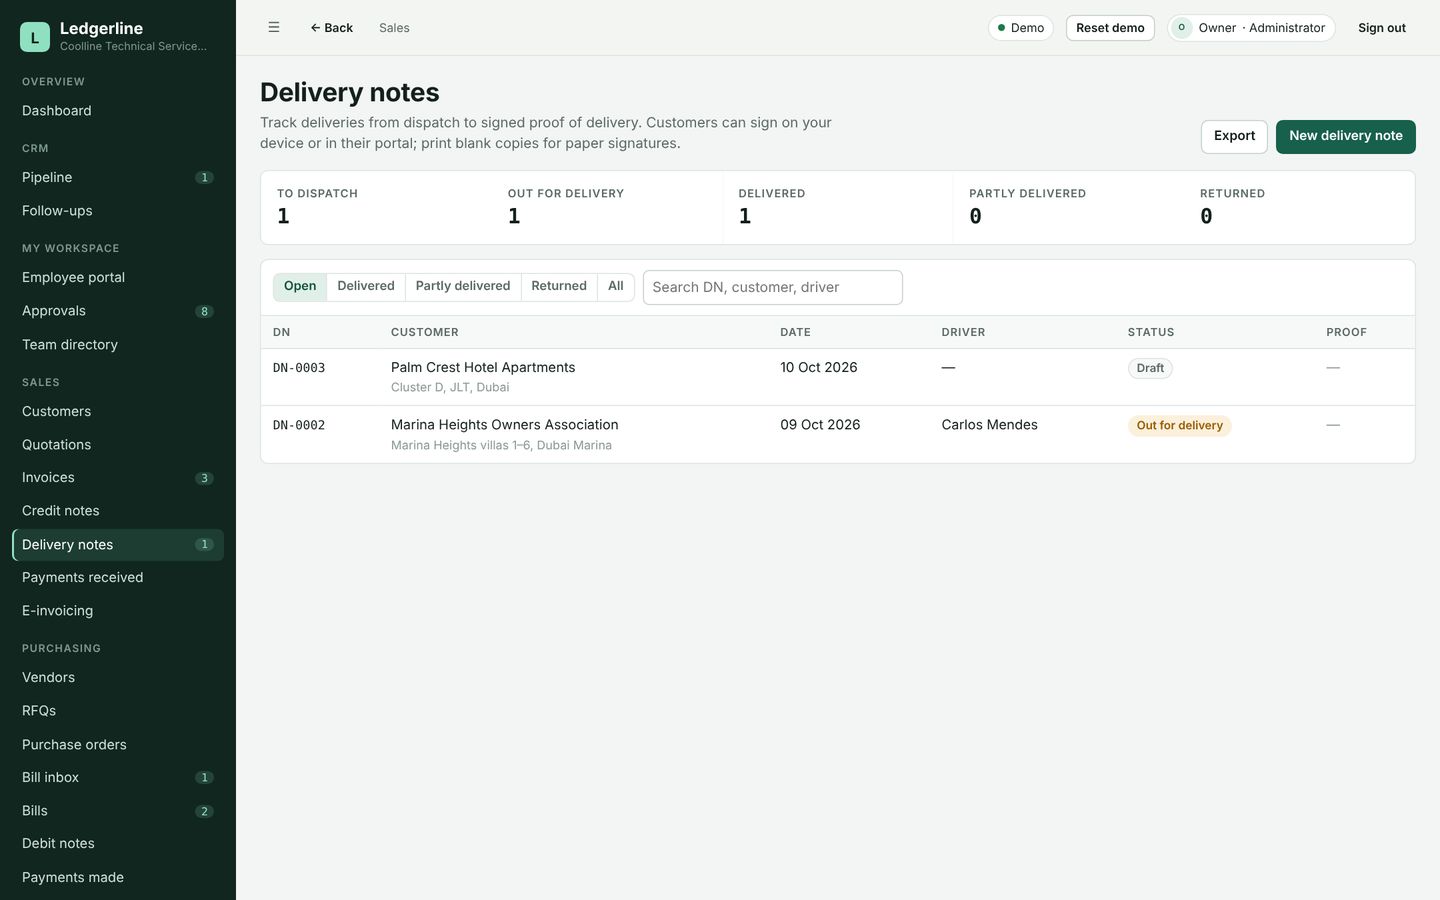This screenshot has height=900, width=1440.
Task: Open the Sales breadcrumb link
Action: click(x=394, y=28)
